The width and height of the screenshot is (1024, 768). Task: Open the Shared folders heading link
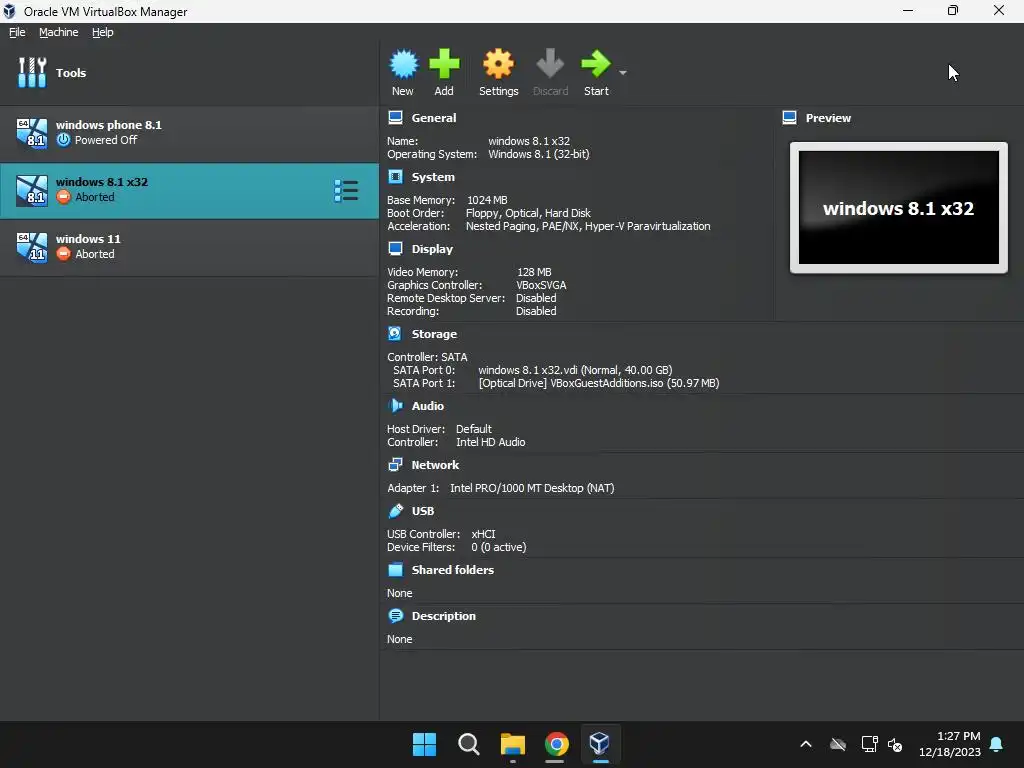pyautogui.click(x=453, y=569)
